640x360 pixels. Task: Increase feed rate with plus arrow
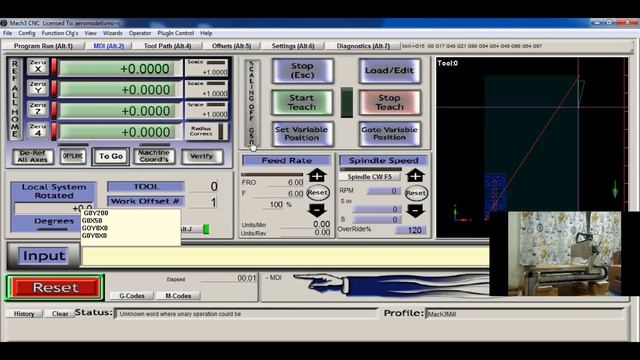317,176
